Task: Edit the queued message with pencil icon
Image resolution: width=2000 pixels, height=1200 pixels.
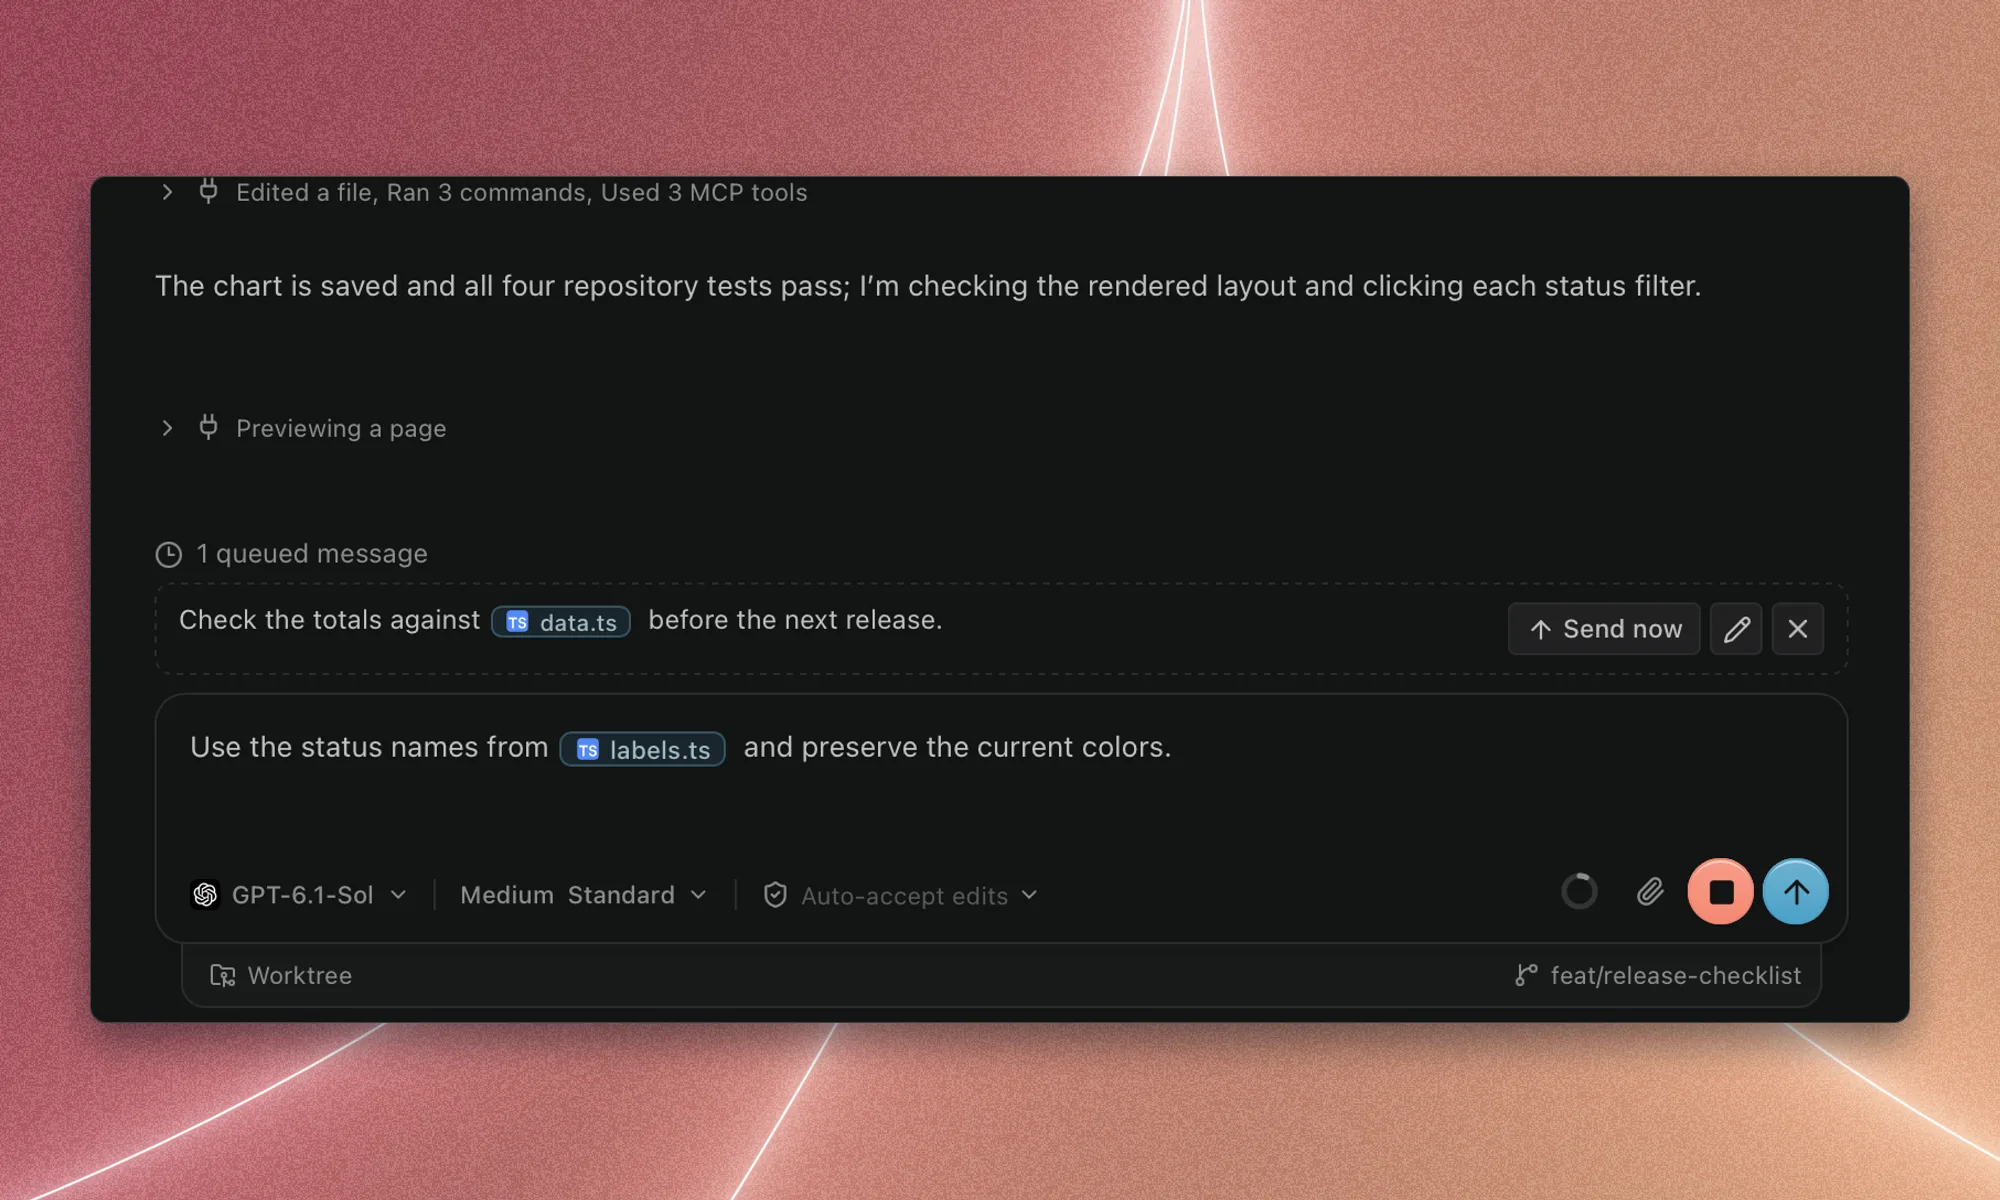Action: click(1736, 629)
